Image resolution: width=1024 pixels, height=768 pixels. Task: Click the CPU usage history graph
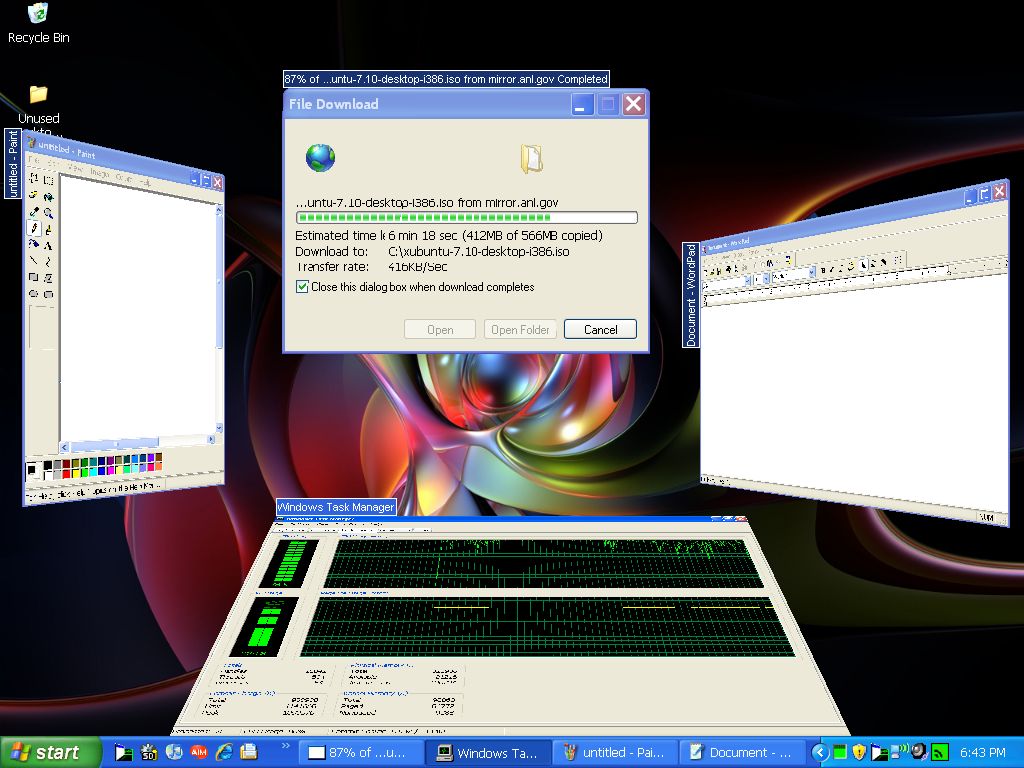click(543, 563)
